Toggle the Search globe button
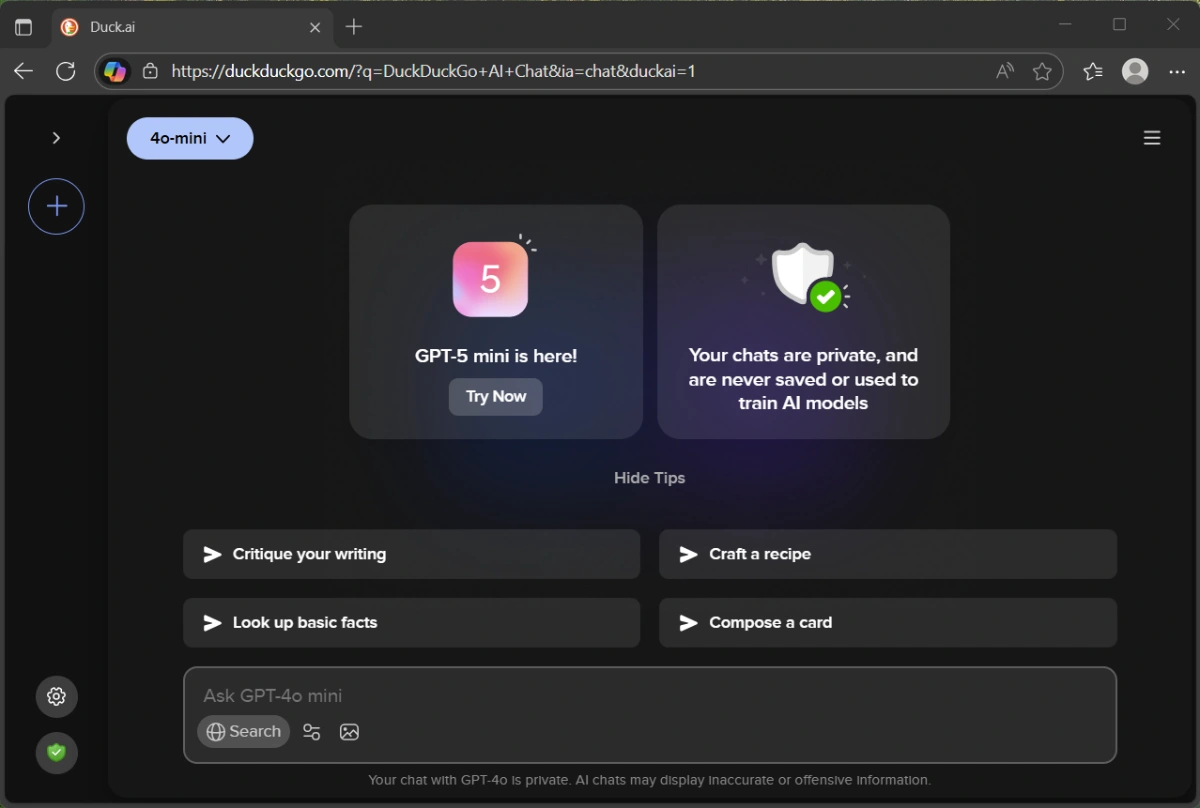1200x808 pixels. [x=244, y=732]
